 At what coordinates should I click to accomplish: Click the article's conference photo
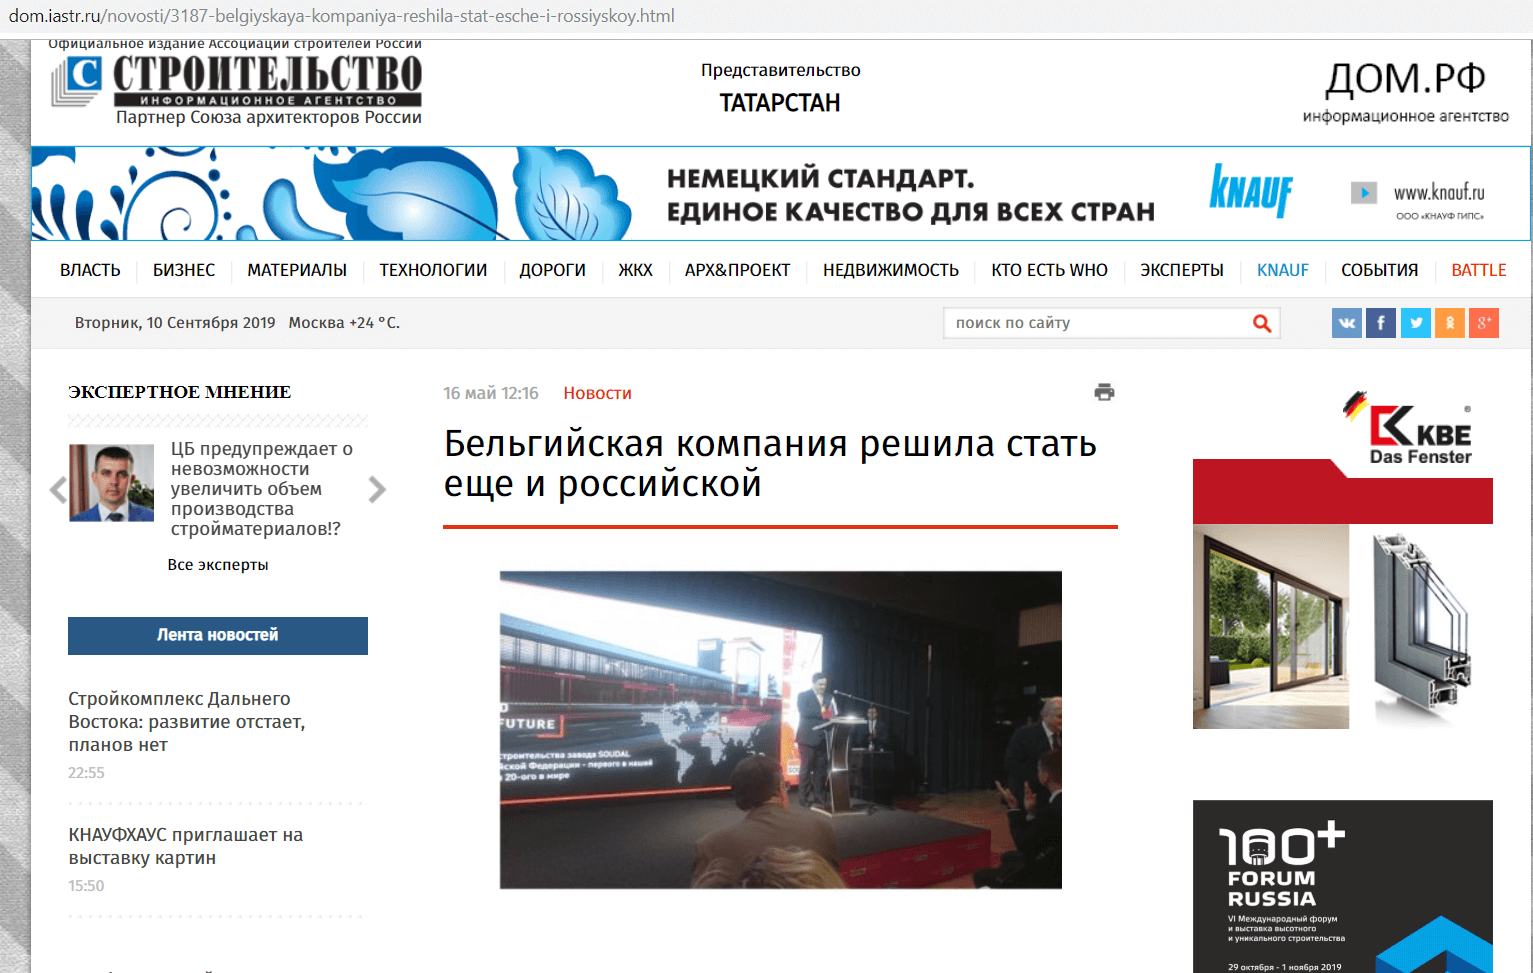781,730
